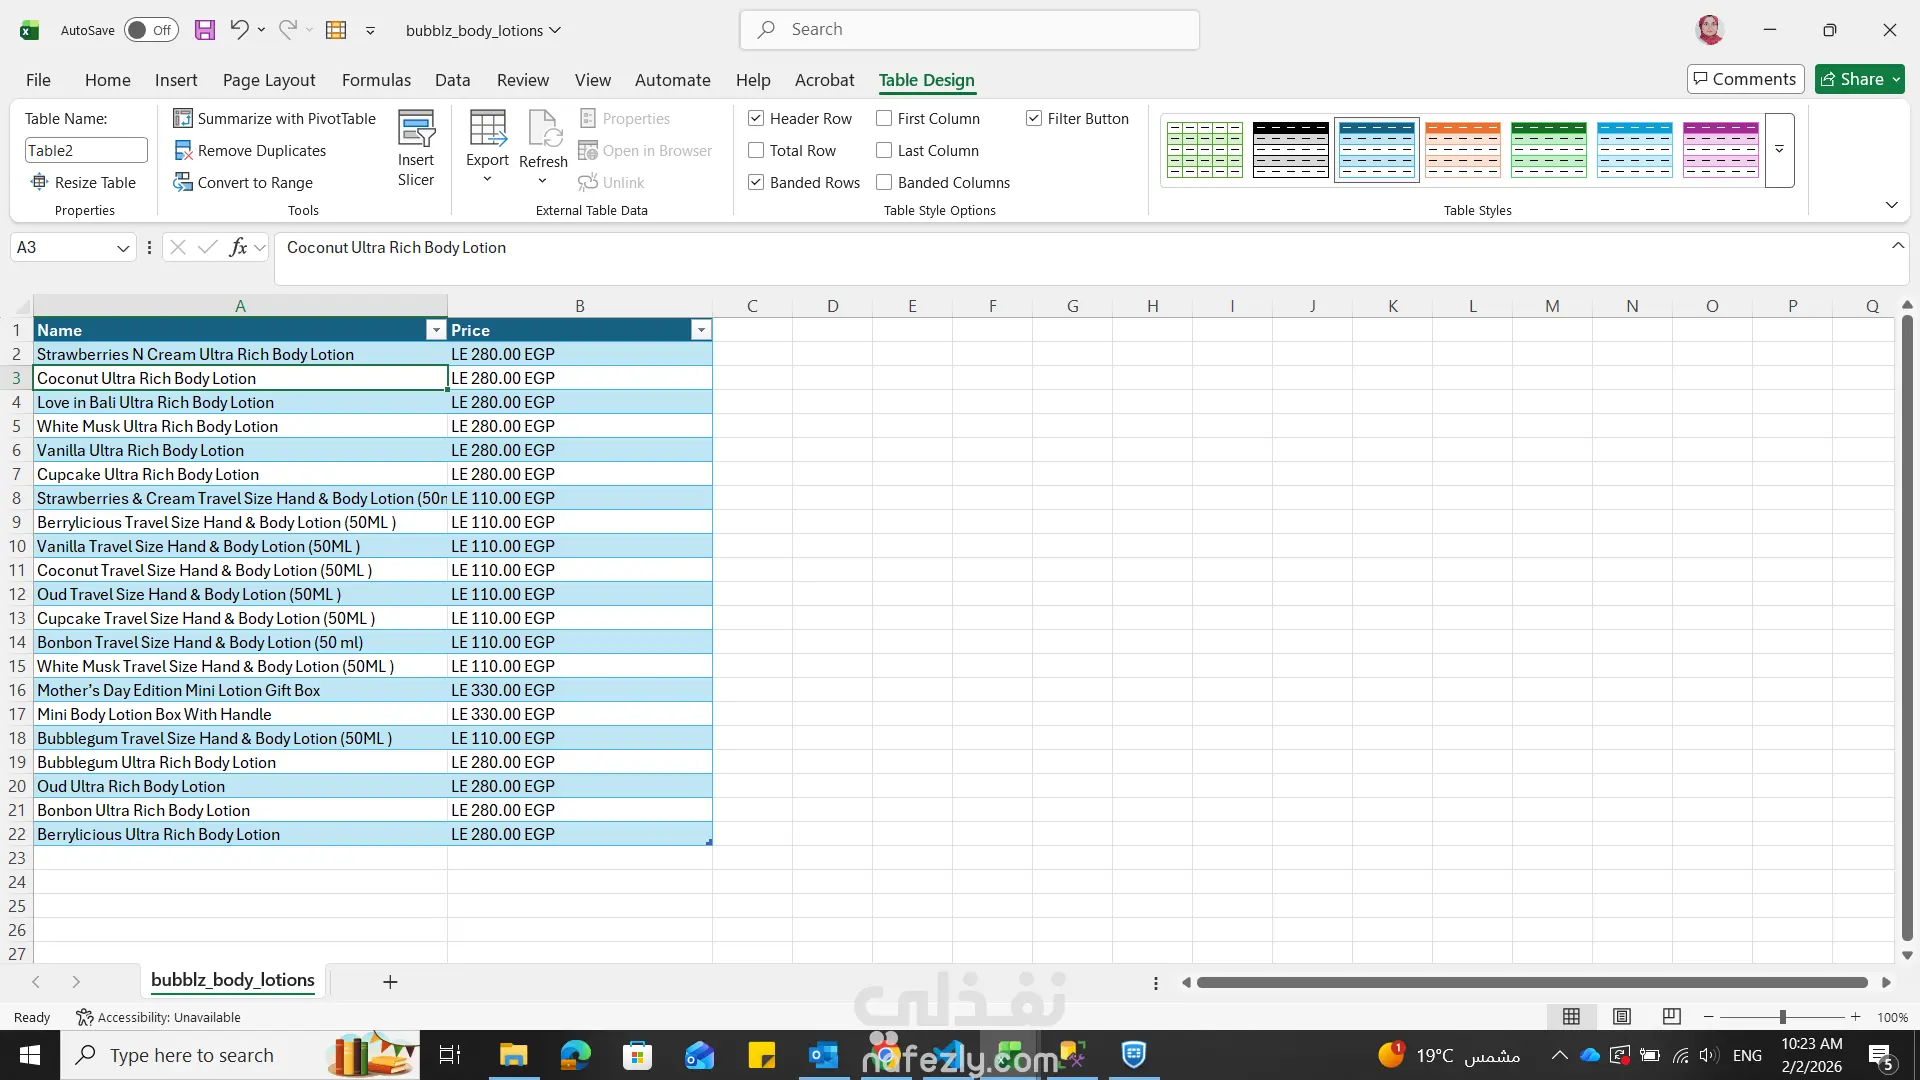The width and height of the screenshot is (1920, 1080).
Task: Click the Resize Table button
Action: click(84, 183)
